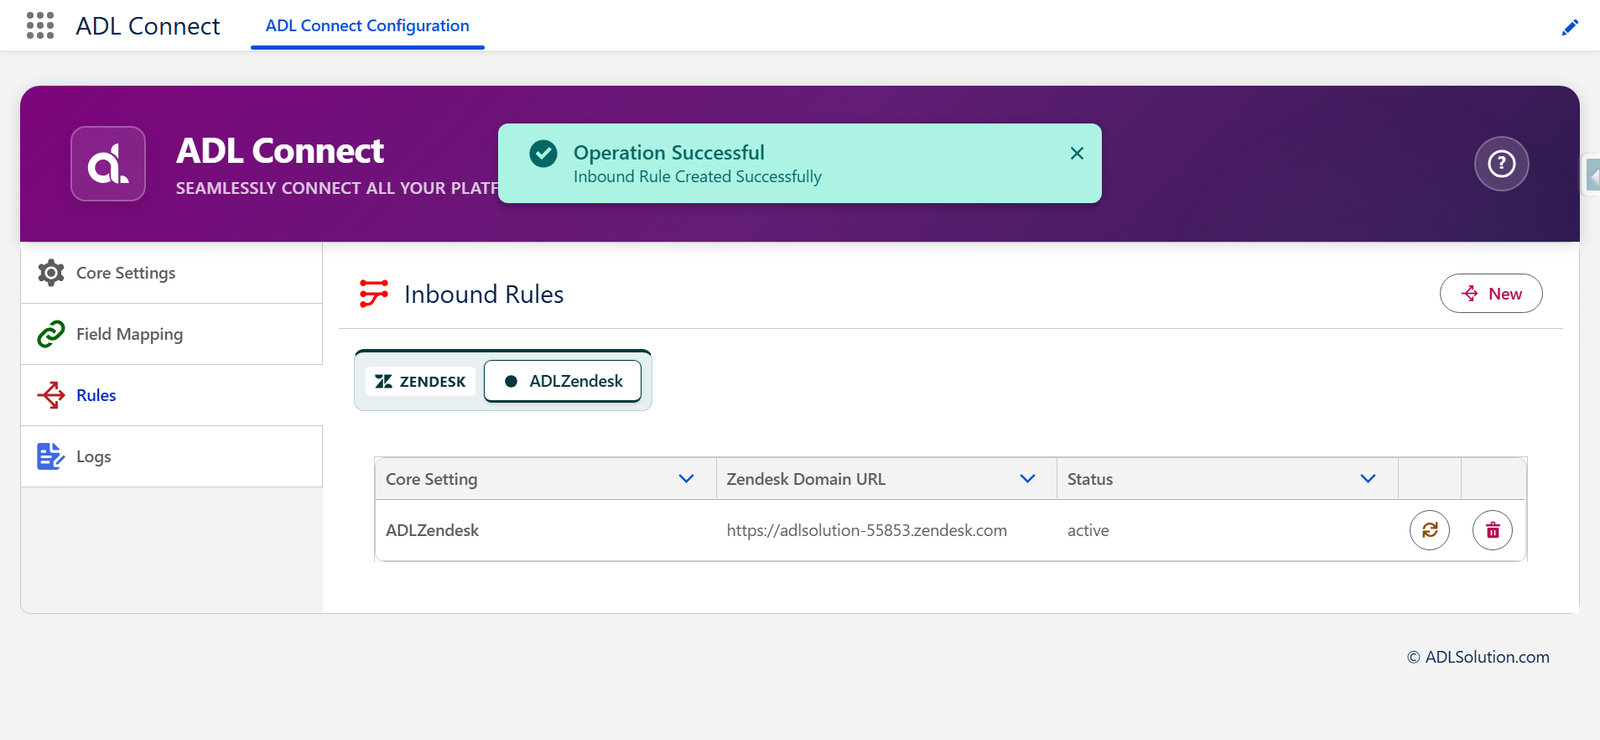Select the ZENDESK platform tab
This screenshot has width=1600, height=740.
(420, 381)
